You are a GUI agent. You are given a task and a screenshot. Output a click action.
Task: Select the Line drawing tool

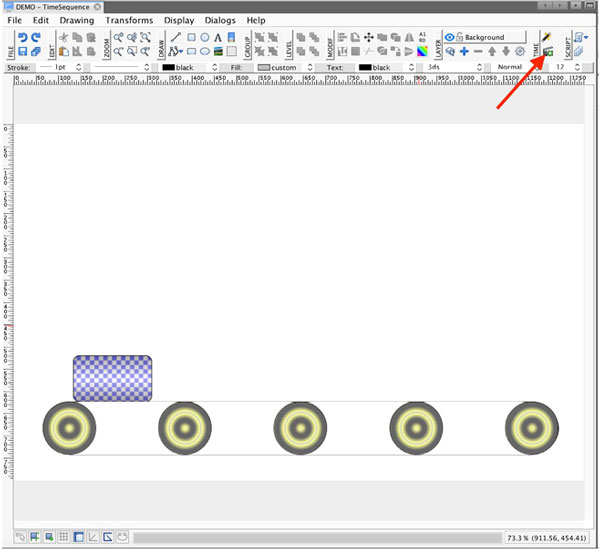coord(176,37)
